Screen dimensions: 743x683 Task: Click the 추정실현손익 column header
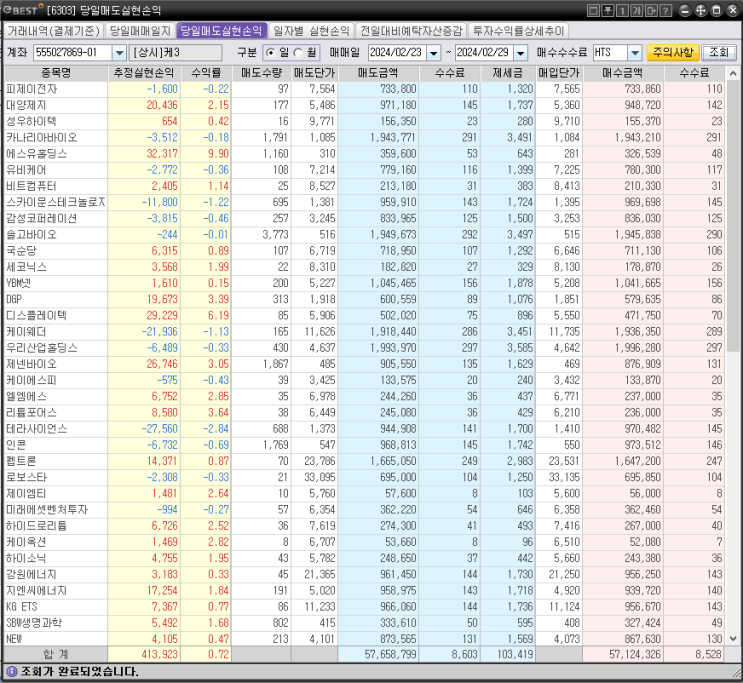point(144,73)
